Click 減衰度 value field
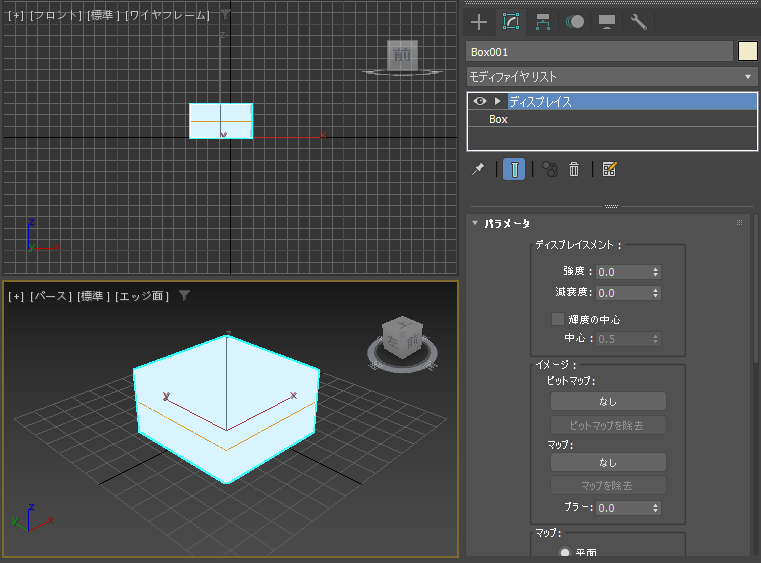 point(623,293)
